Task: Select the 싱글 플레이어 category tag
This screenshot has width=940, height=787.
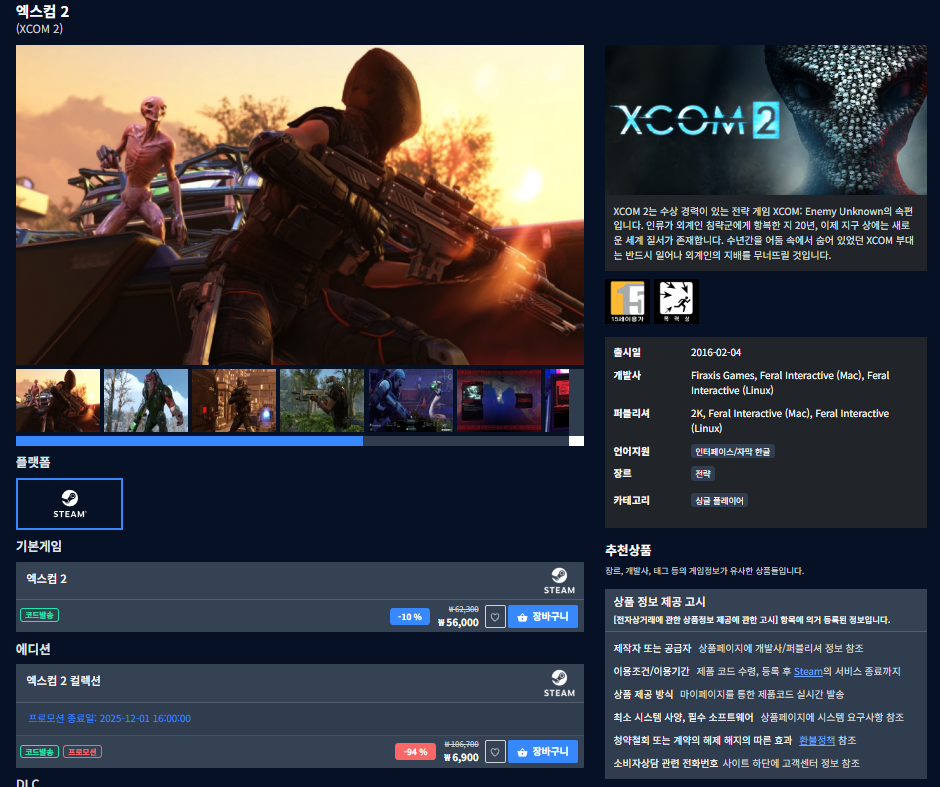Action: tap(719, 500)
